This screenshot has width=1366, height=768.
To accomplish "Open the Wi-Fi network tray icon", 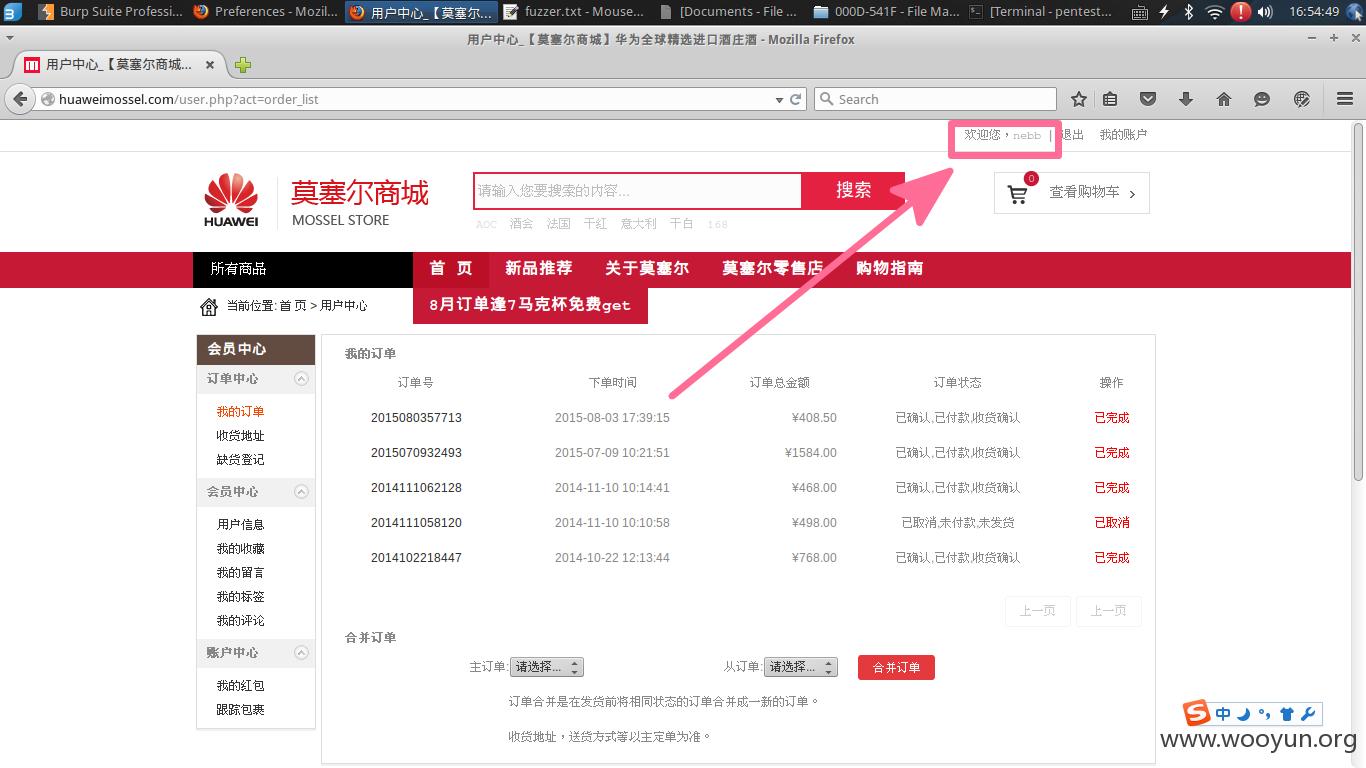I will tap(1214, 12).
